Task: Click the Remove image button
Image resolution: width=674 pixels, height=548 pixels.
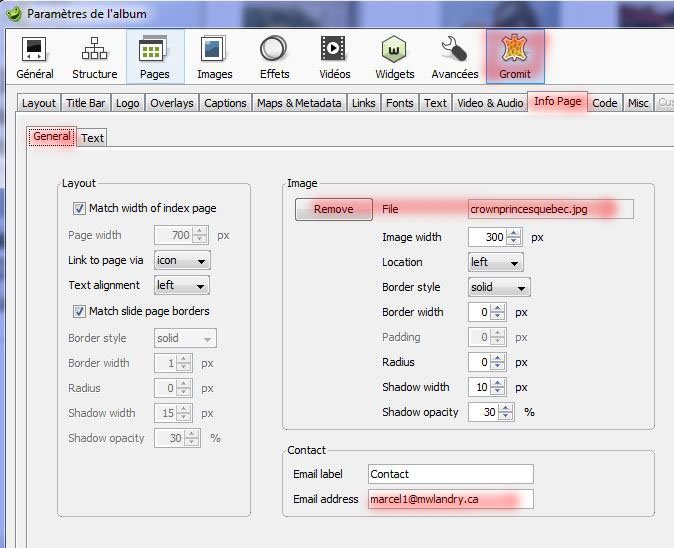Action: [x=333, y=209]
